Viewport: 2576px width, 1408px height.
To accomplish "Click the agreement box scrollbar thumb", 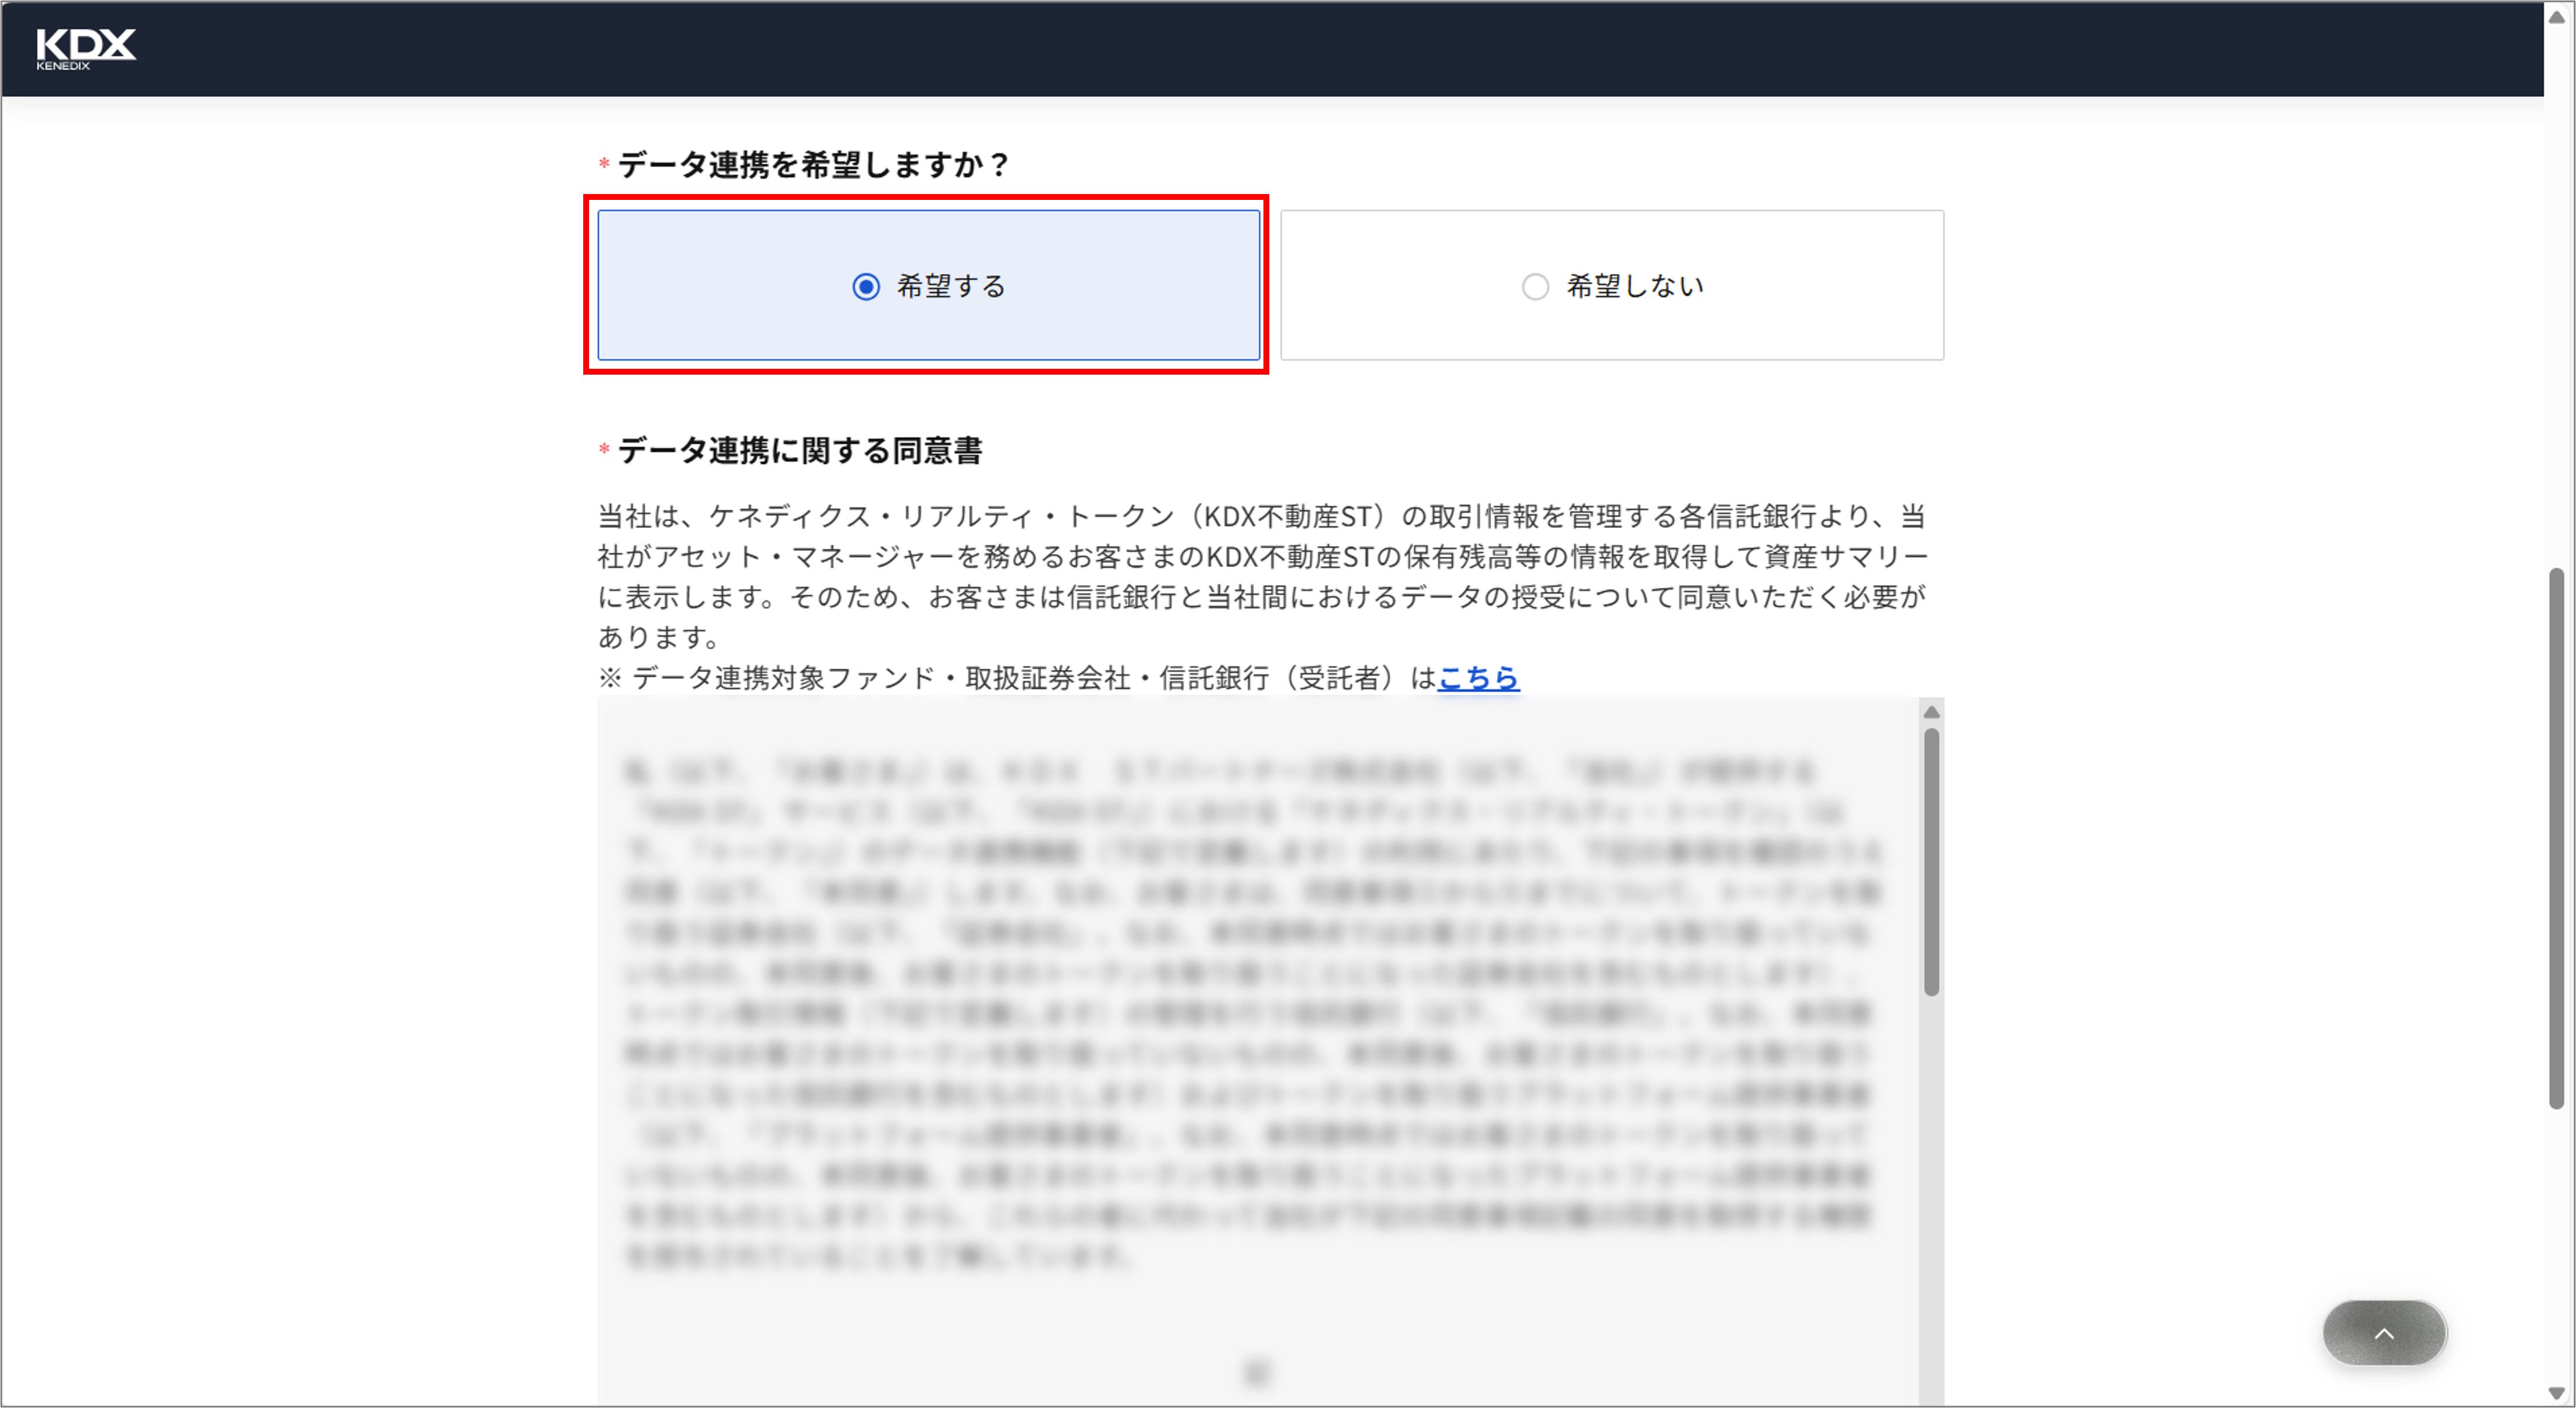I will (x=1932, y=862).
